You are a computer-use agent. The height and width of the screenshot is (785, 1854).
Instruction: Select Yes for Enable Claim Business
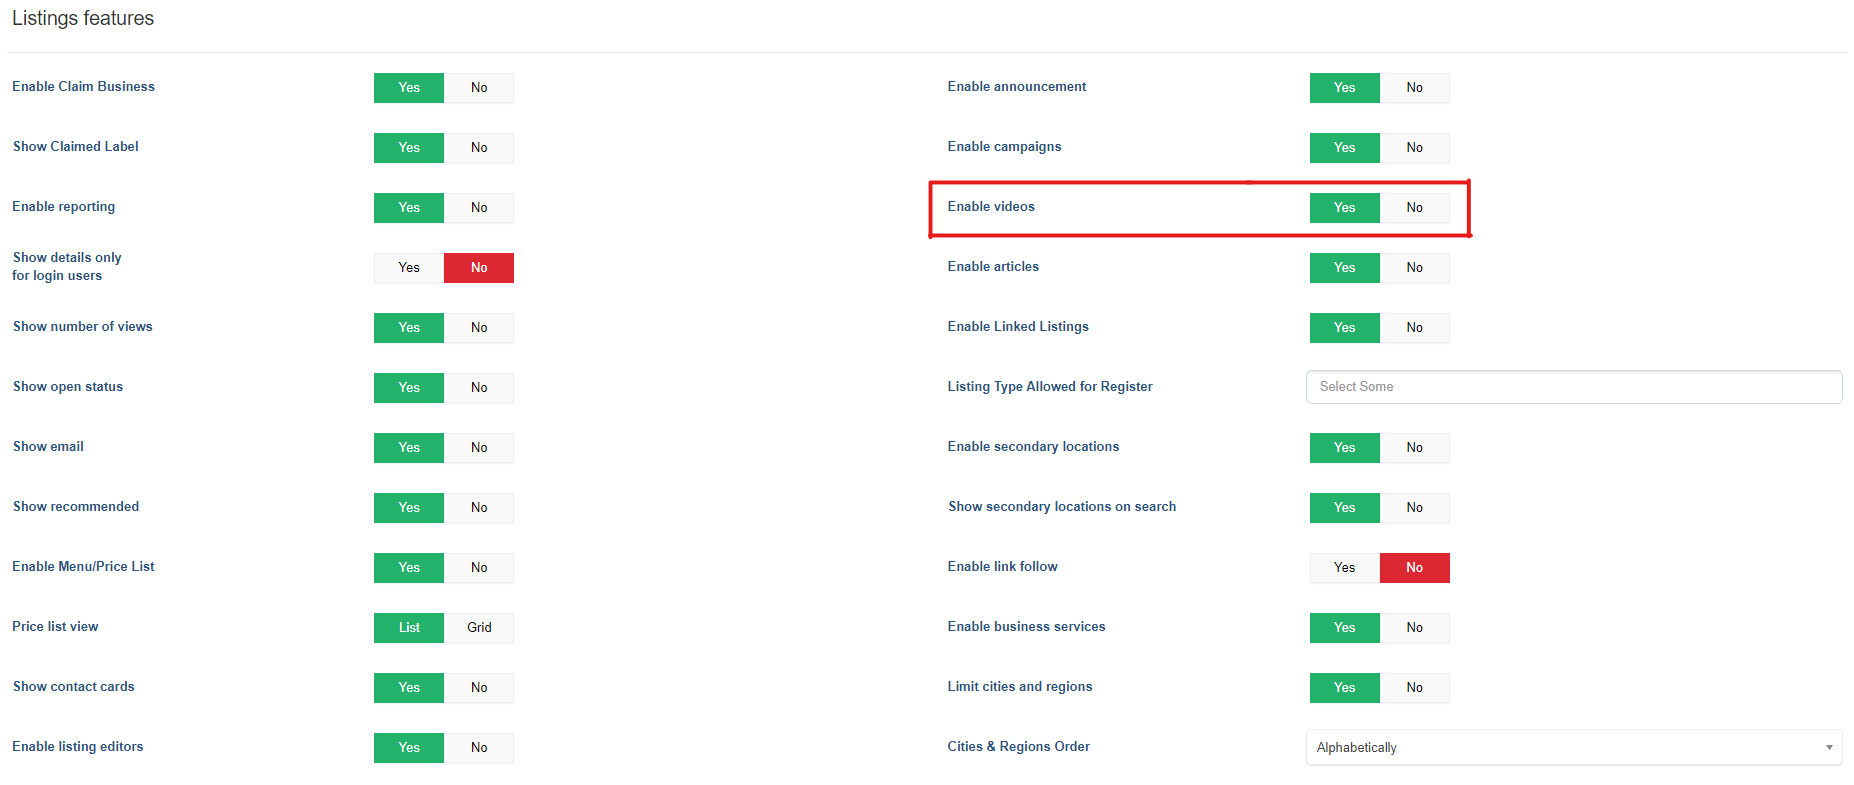[x=409, y=88]
